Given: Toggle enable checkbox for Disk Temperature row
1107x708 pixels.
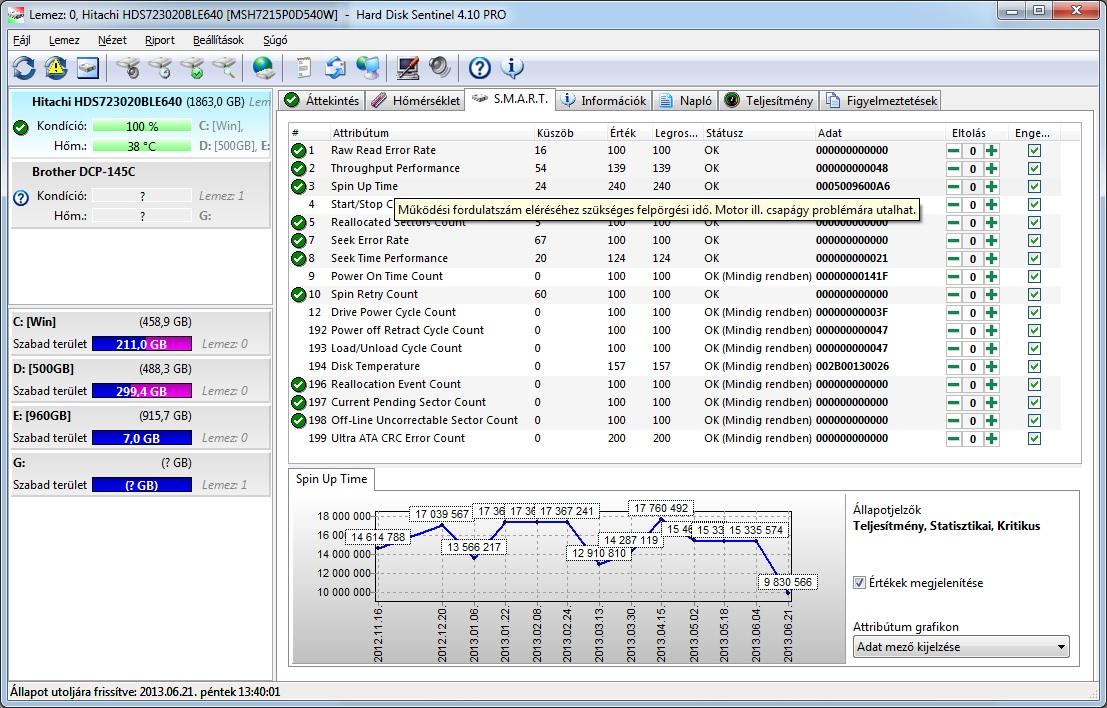Looking at the screenshot, I should click(x=1034, y=366).
